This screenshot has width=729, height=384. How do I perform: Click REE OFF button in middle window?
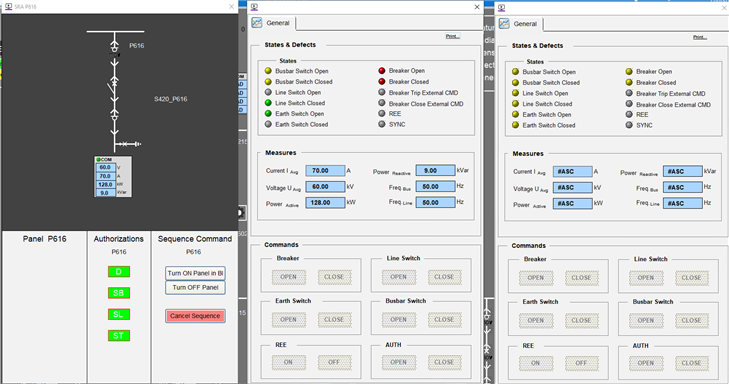(x=334, y=362)
